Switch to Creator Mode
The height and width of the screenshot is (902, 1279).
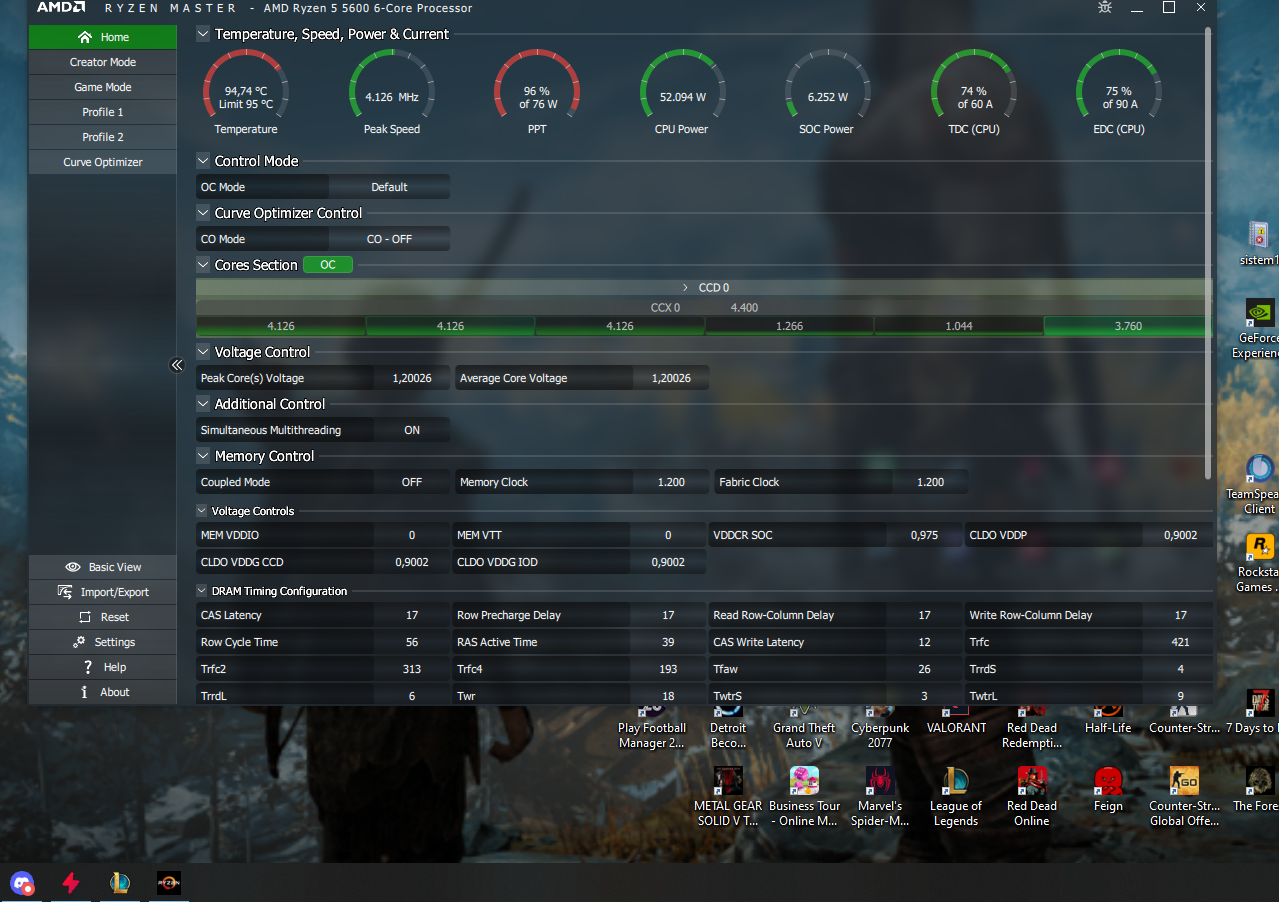[x=103, y=62]
